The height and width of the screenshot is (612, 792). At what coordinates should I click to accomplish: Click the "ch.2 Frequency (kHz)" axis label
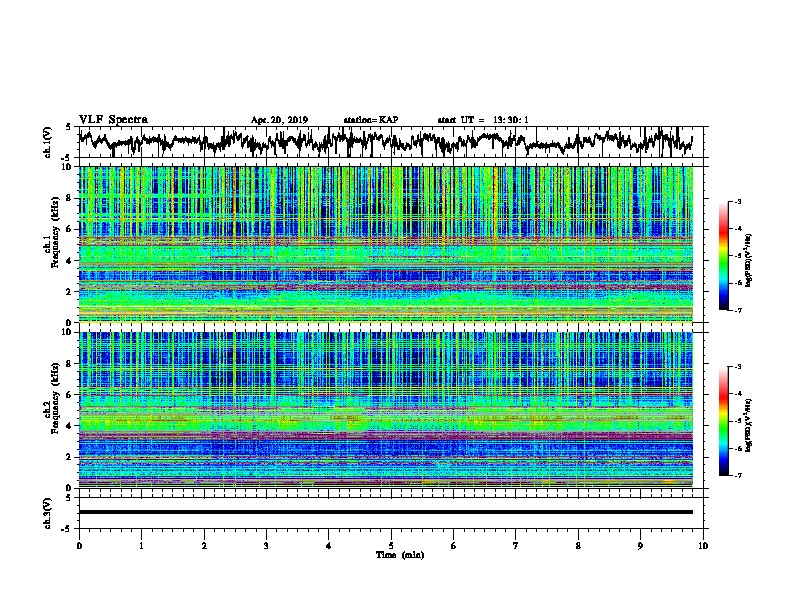click(51, 397)
